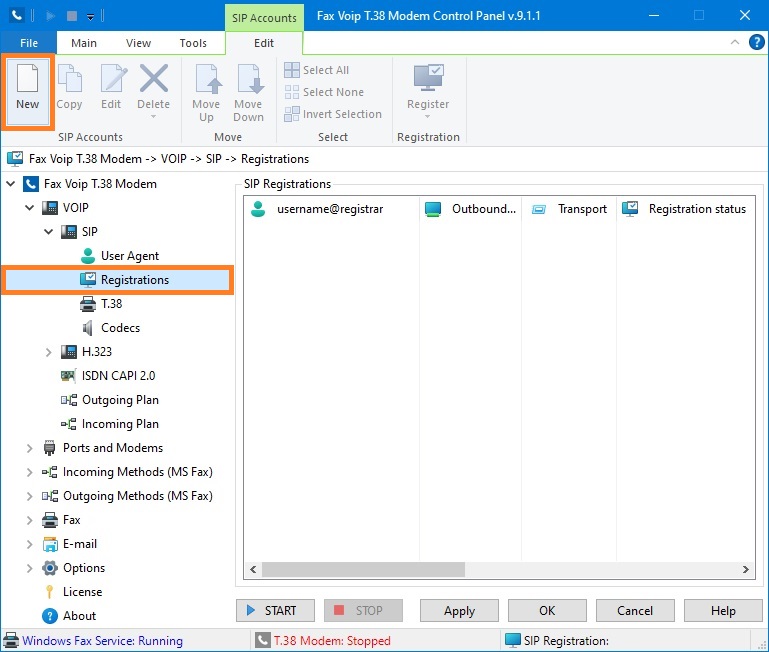Click the Options gear icon in tree
769x652 pixels.
[x=50, y=568]
